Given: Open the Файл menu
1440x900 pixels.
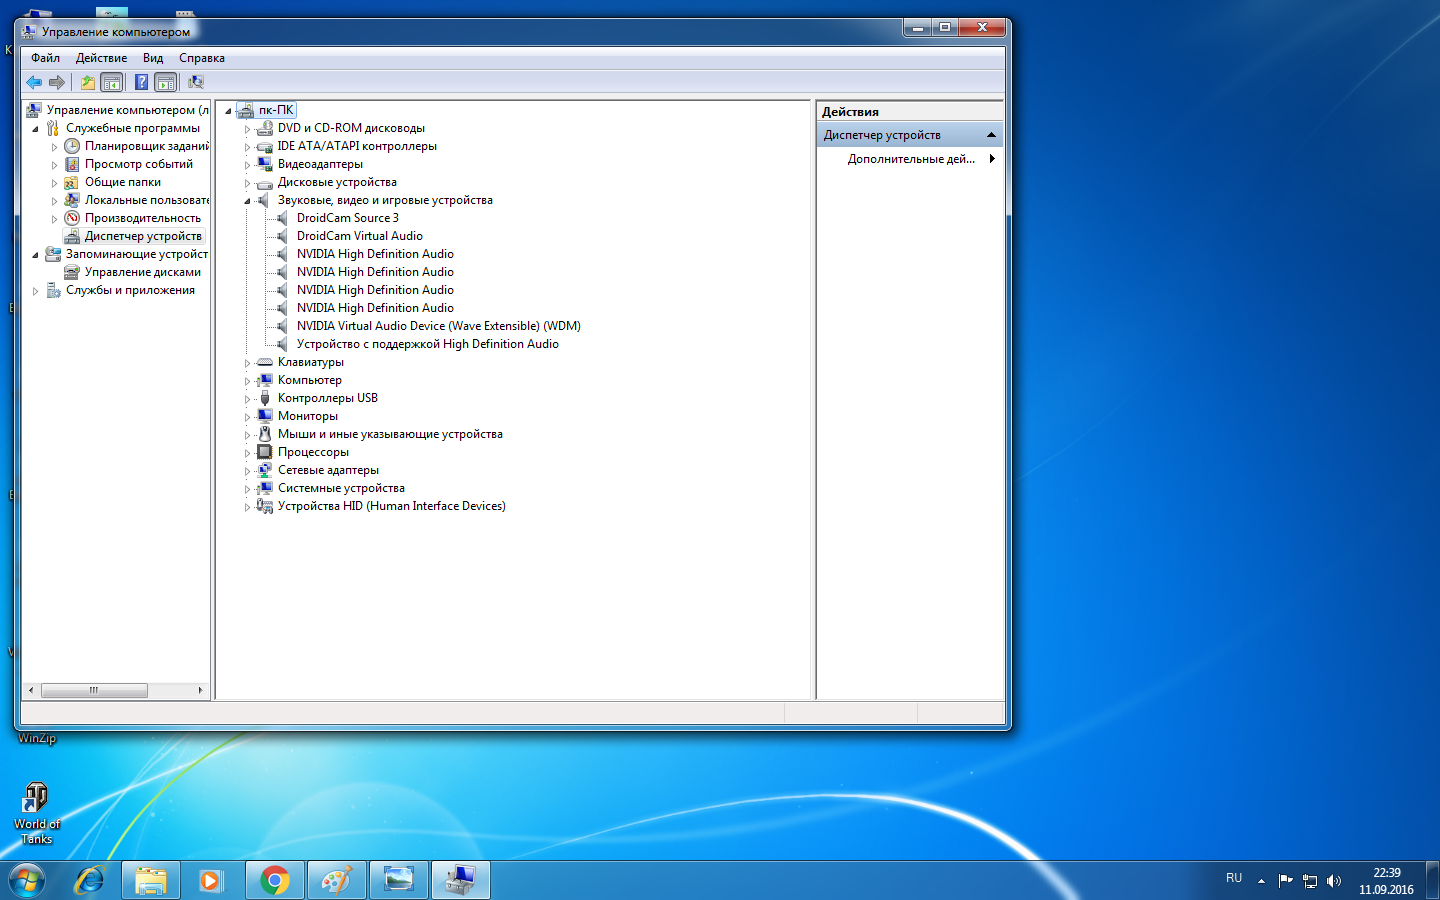Looking at the screenshot, I should click(45, 58).
